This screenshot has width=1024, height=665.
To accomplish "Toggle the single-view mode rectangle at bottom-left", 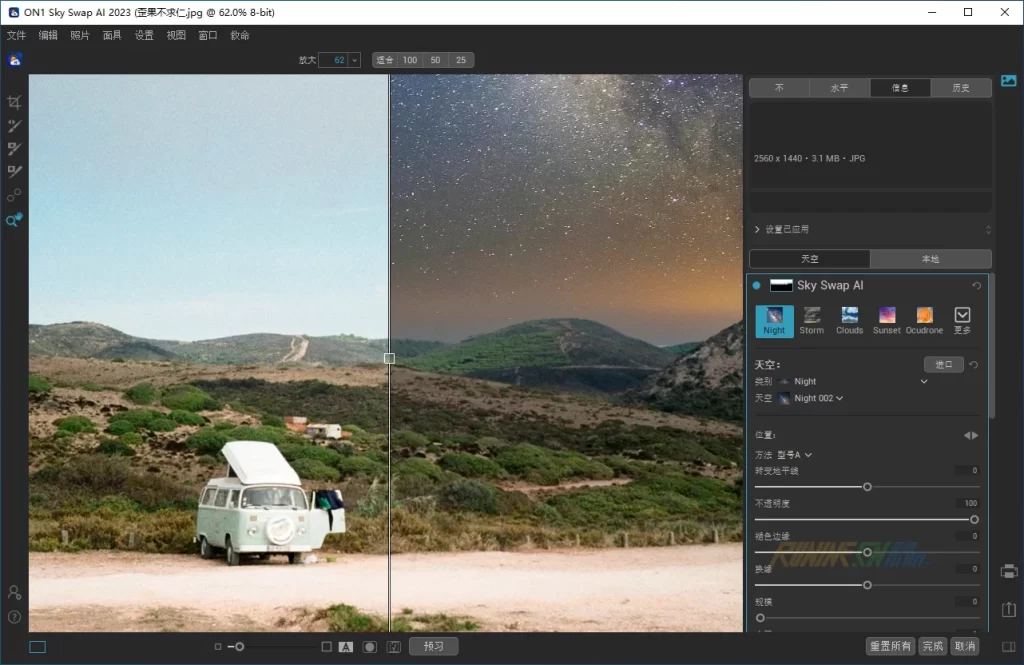I will (37, 647).
